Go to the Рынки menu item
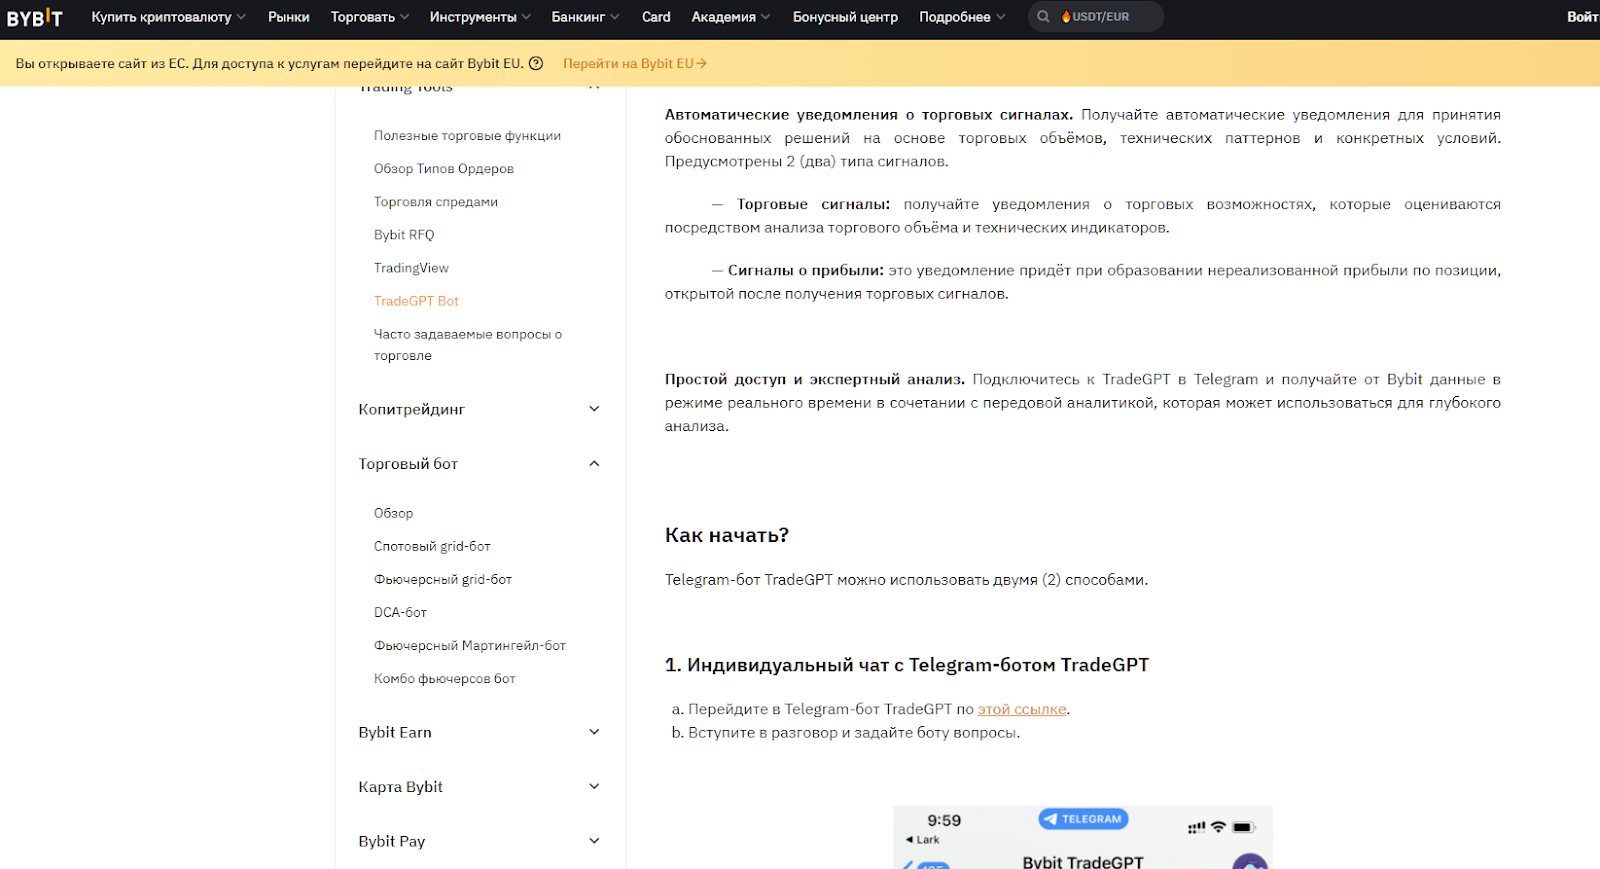1600x869 pixels. (288, 17)
